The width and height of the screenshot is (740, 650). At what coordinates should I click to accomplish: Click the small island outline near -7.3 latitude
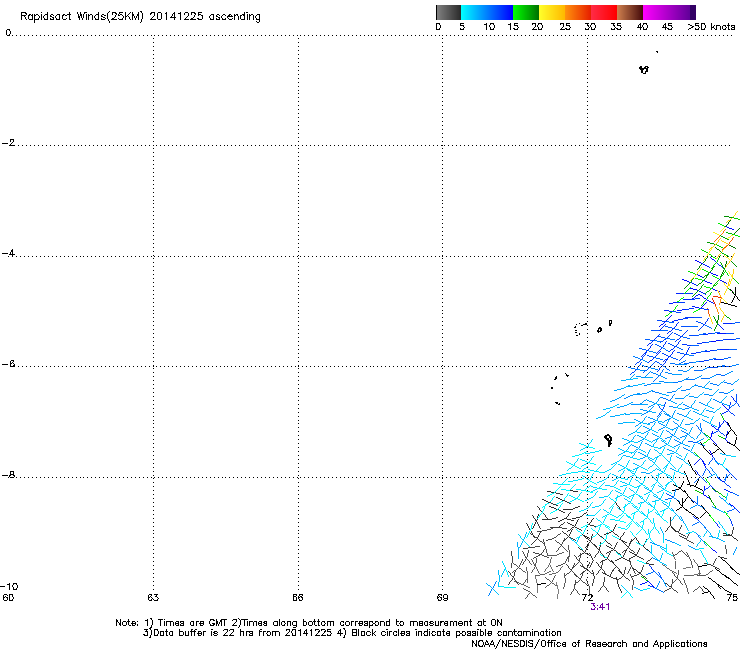pyautogui.click(x=608, y=440)
